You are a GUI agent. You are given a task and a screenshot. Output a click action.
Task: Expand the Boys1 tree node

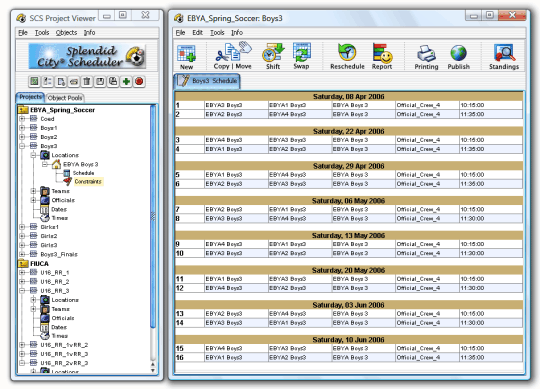click(x=22, y=128)
